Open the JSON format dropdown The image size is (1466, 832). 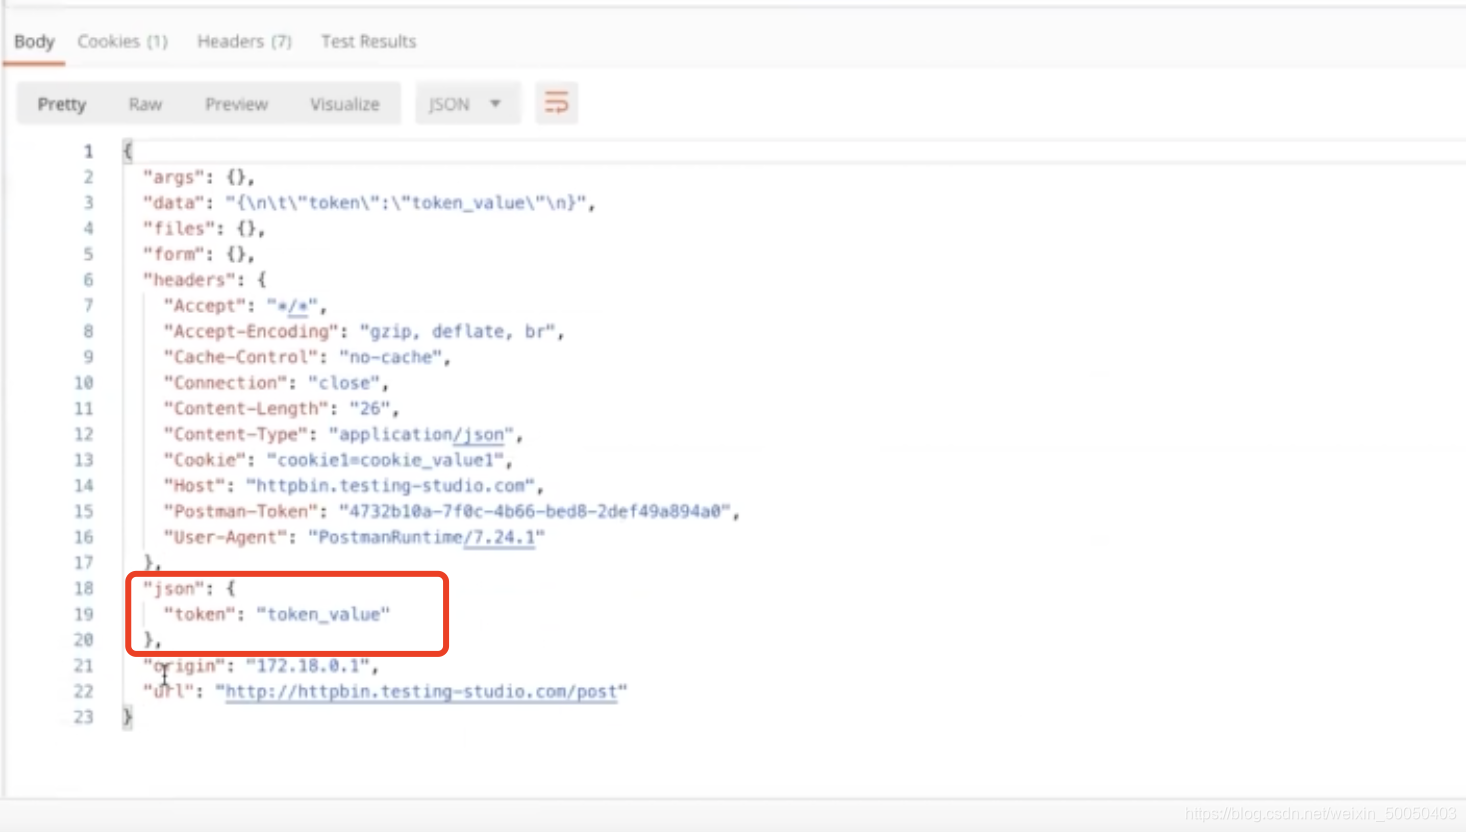click(x=467, y=104)
